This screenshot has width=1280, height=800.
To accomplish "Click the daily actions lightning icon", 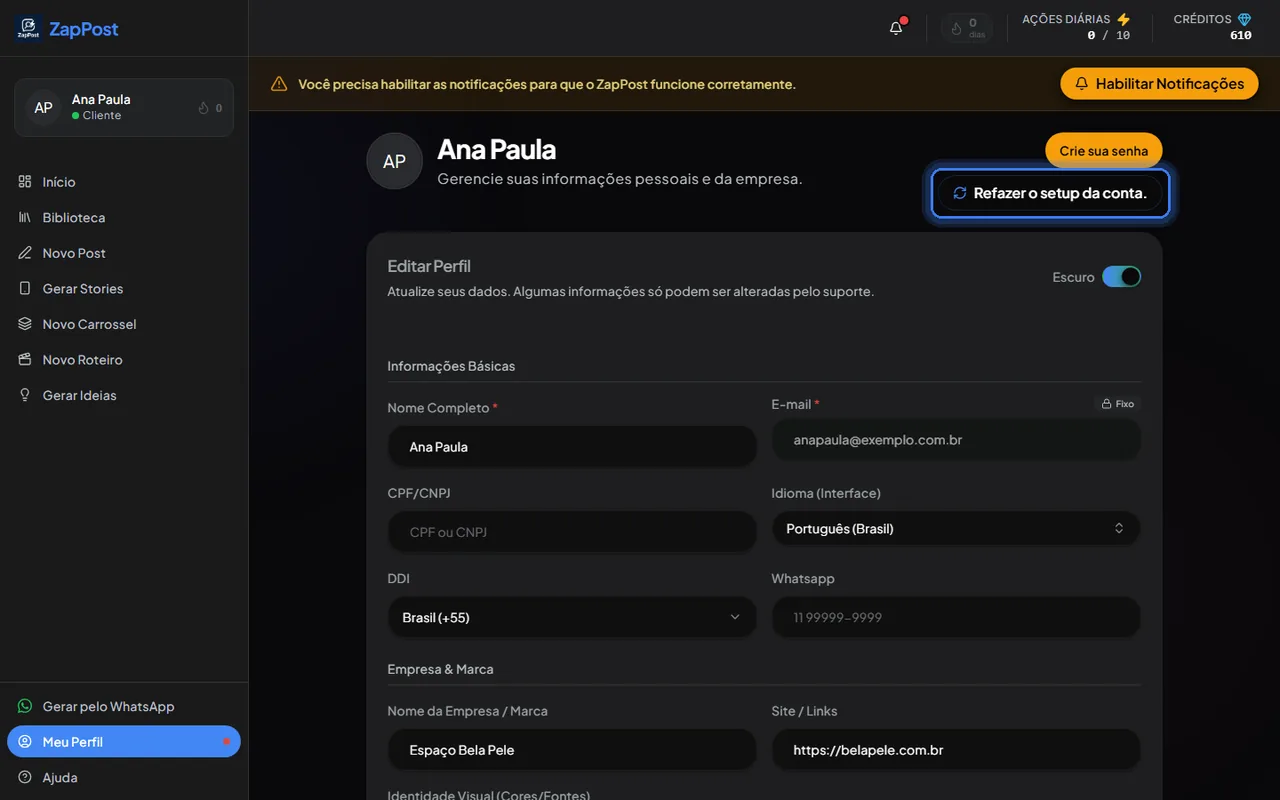I will tap(1123, 19).
